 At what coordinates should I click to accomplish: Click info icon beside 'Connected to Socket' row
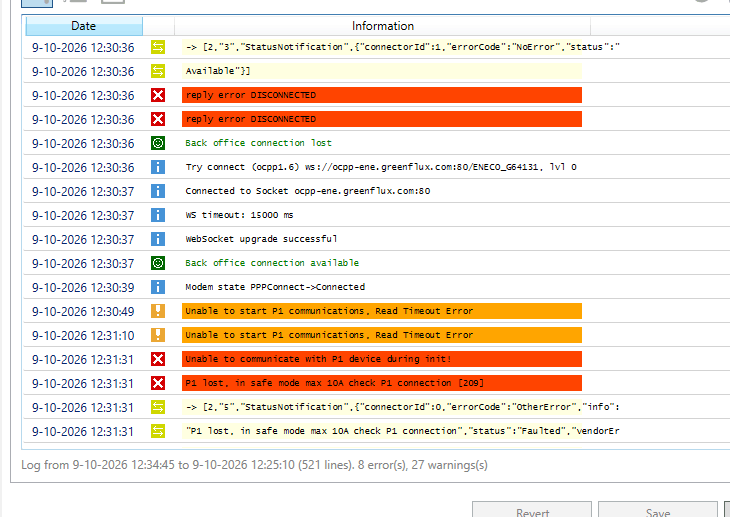click(x=158, y=191)
